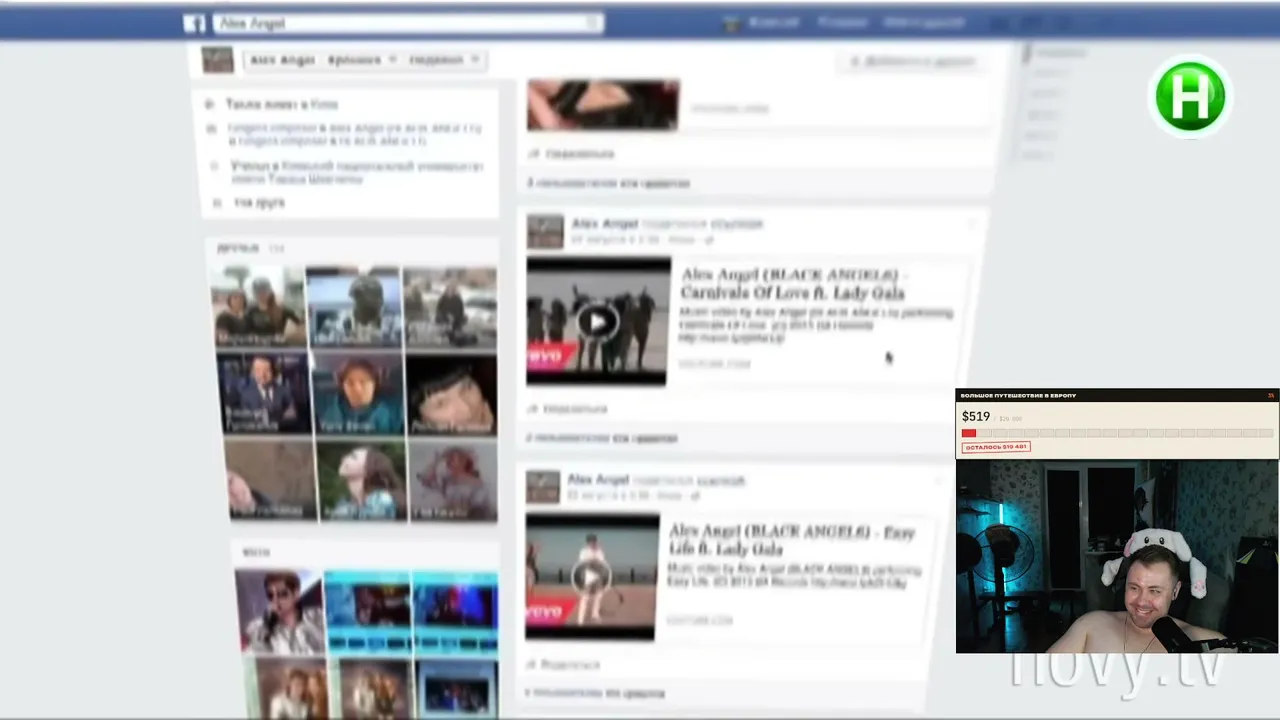This screenshot has height=720, width=1280.
Task: Open the Хроника dropdown in the profile header
Action: (363, 60)
